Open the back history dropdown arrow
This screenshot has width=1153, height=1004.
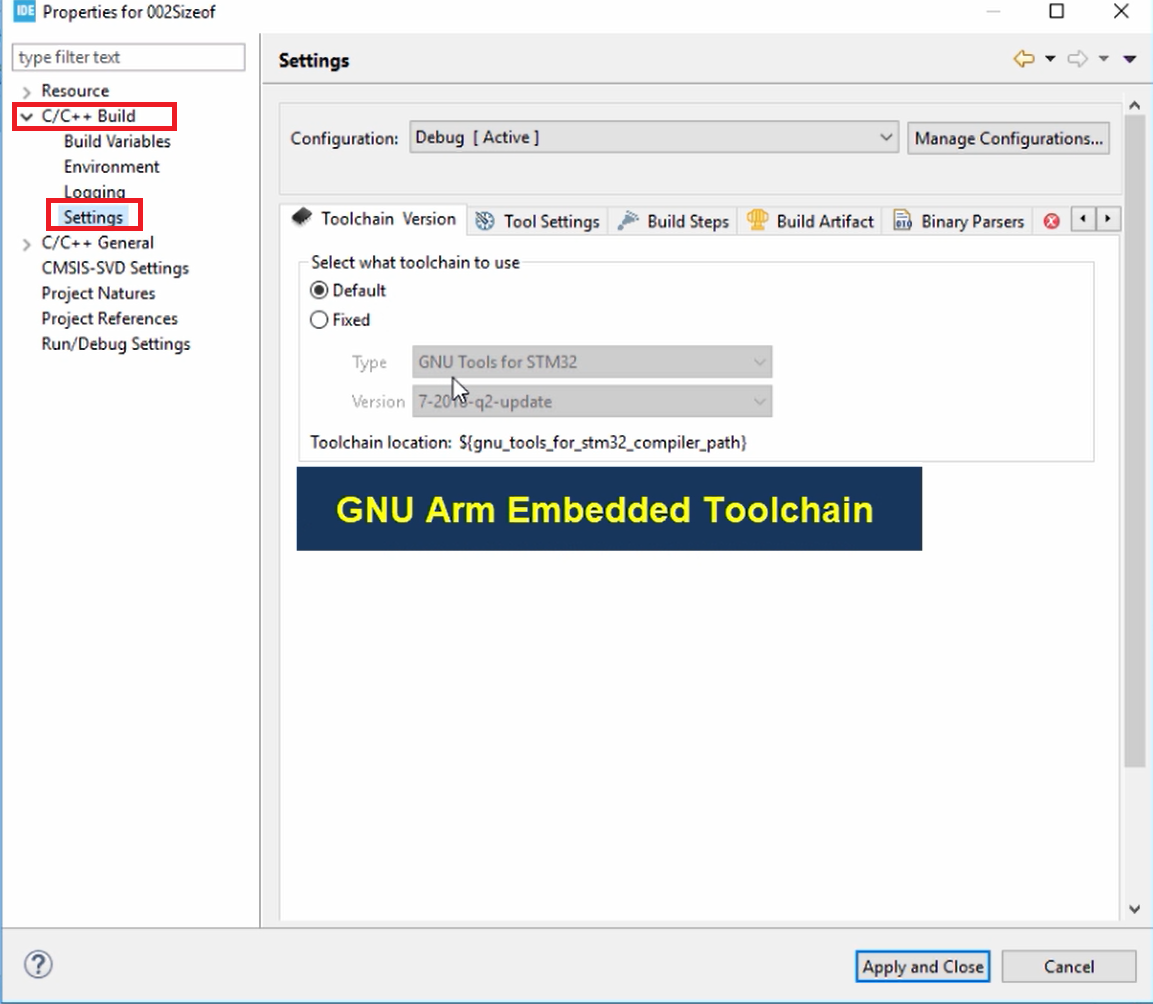pos(1050,59)
